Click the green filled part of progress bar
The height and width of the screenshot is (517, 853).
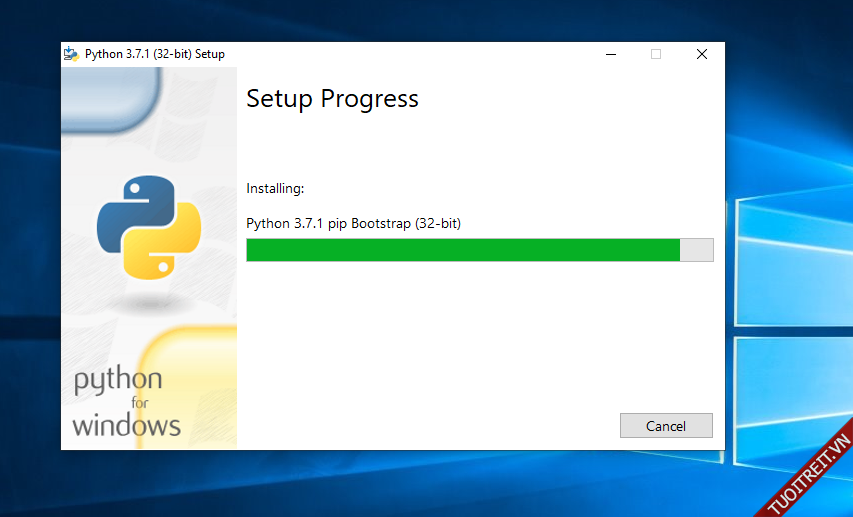462,250
